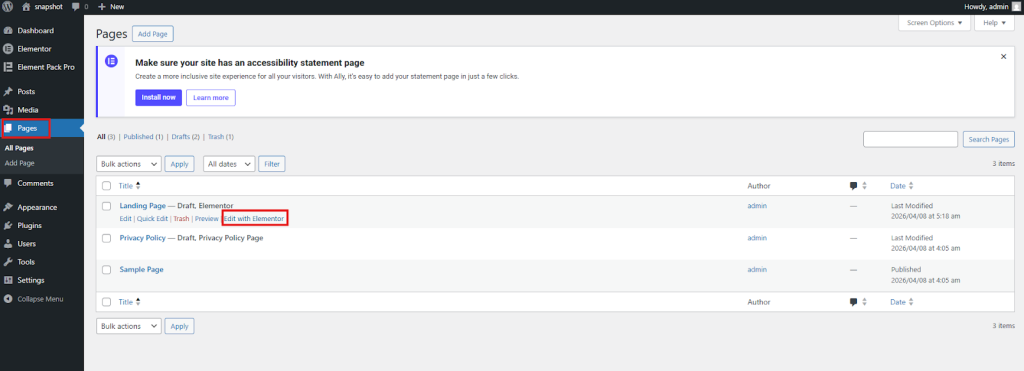This screenshot has width=1024, height=371.
Task: Click Filter button
Action: click(x=272, y=164)
